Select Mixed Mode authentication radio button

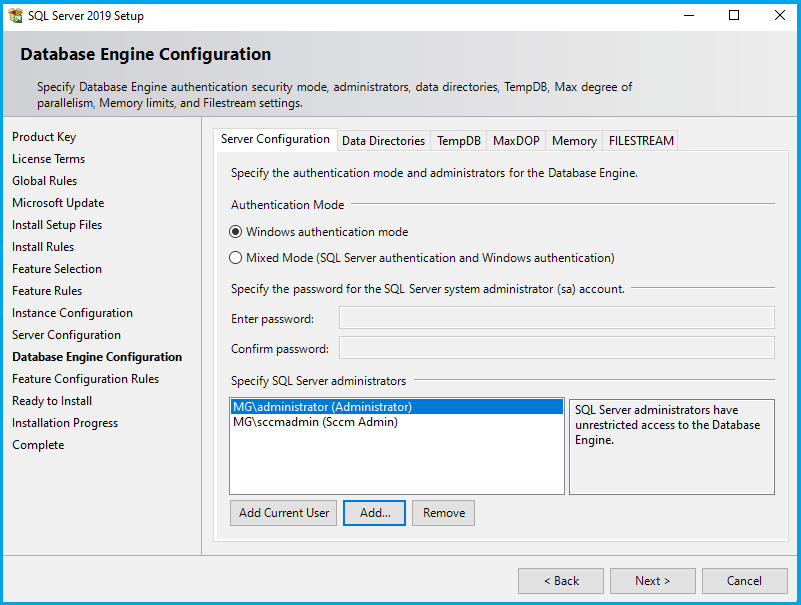pyautogui.click(x=237, y=258)
